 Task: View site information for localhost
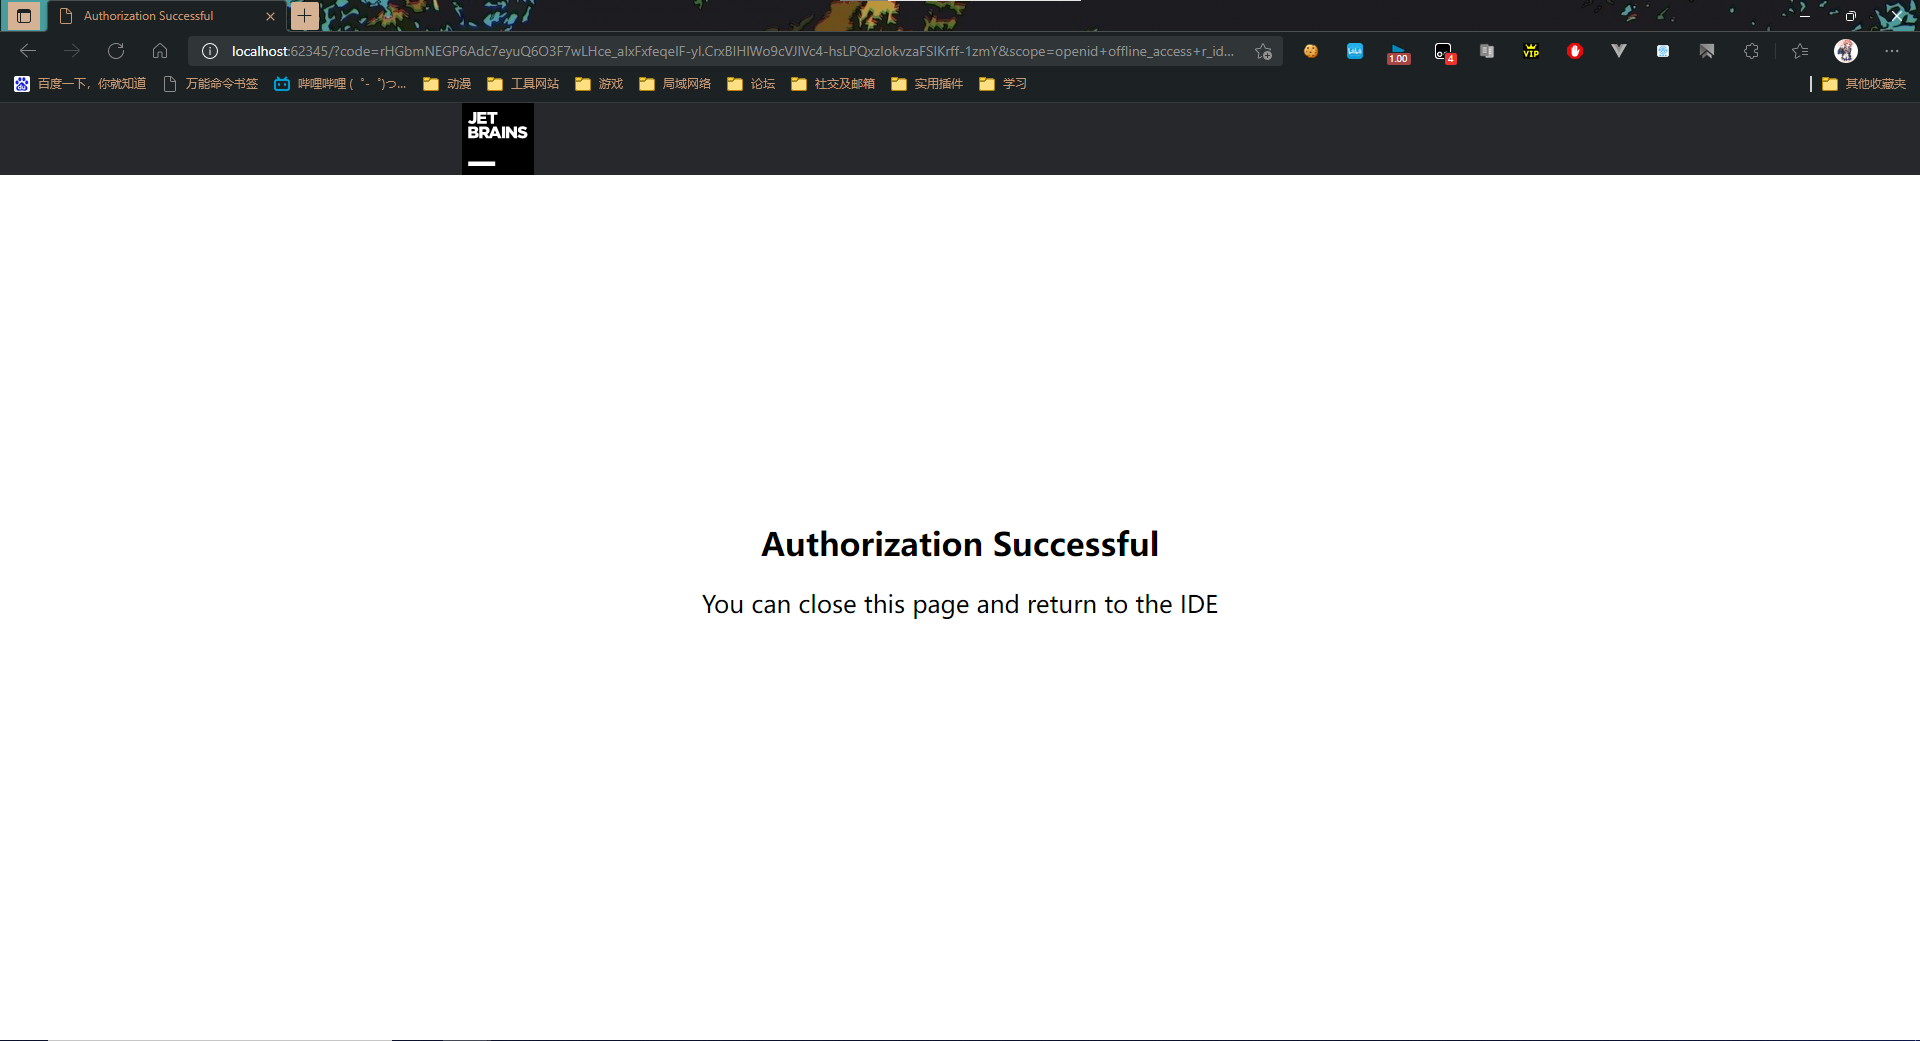click(x=210, y=51)
